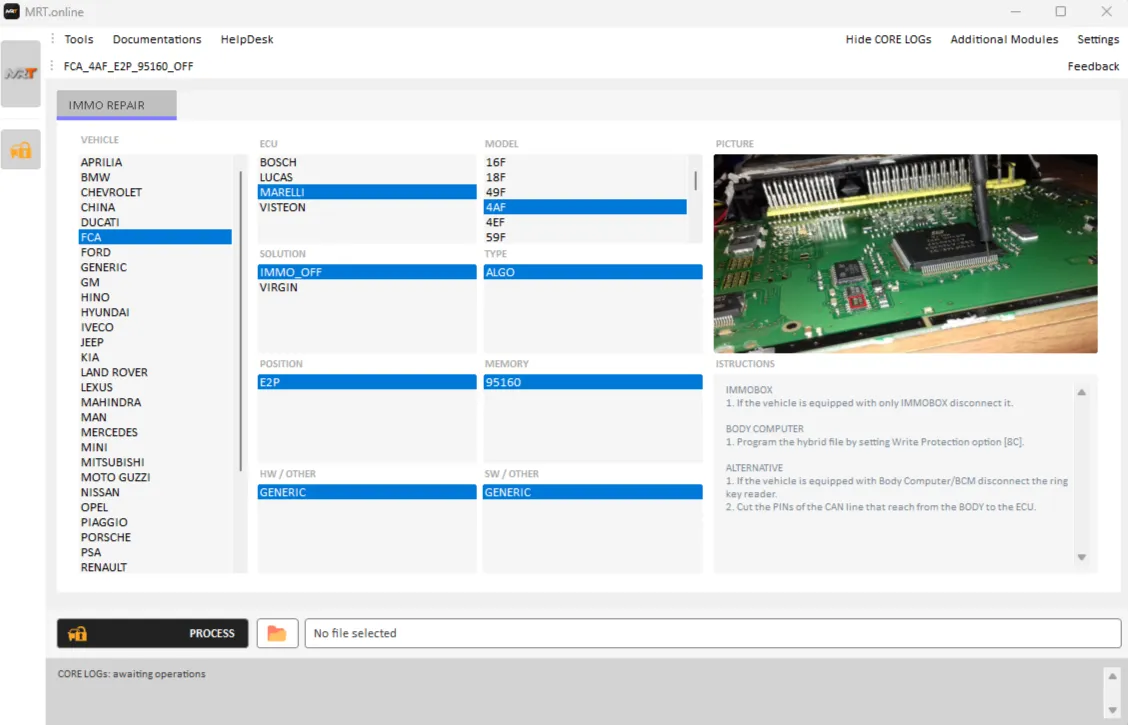
Task: Select LAND ROVER in vehicle list
Action: coord(155,373)
